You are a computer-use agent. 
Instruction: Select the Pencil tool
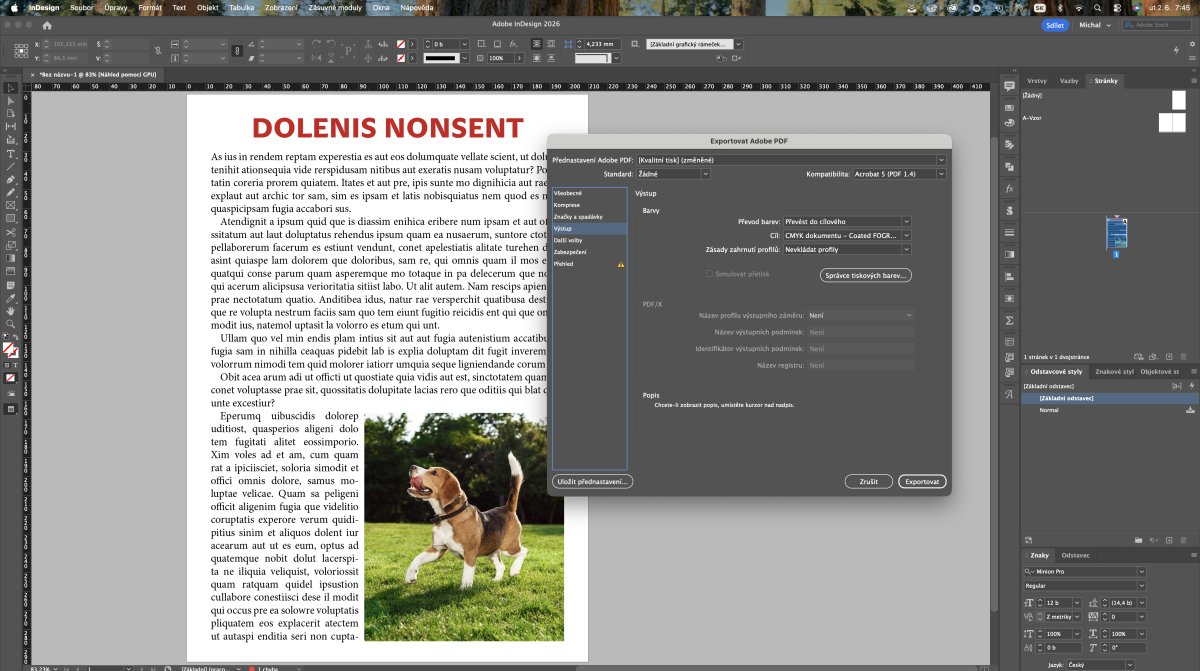[11, 192]
